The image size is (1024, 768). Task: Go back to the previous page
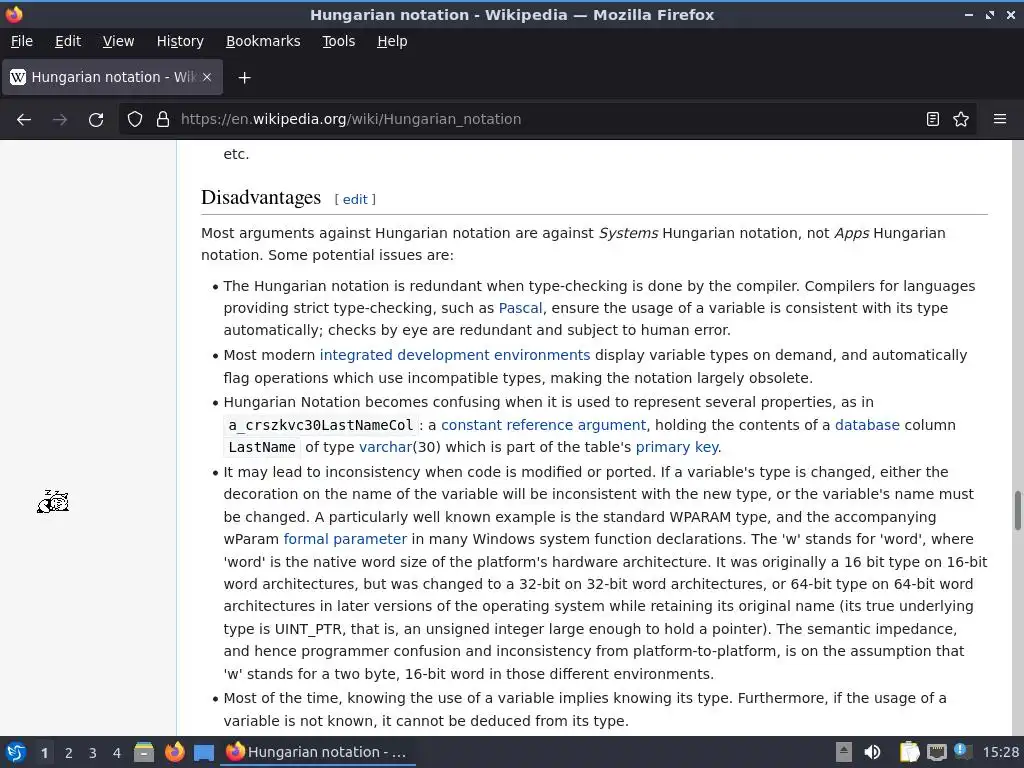pos(24,120)
